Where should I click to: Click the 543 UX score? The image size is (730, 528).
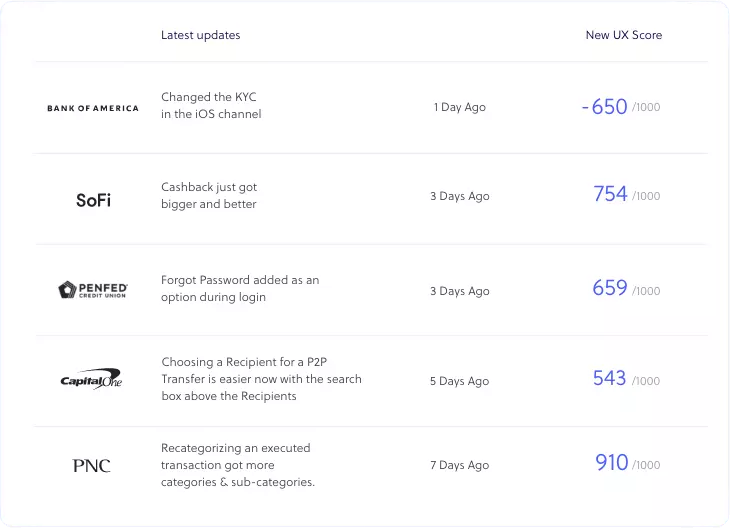[x=609, y=378]
